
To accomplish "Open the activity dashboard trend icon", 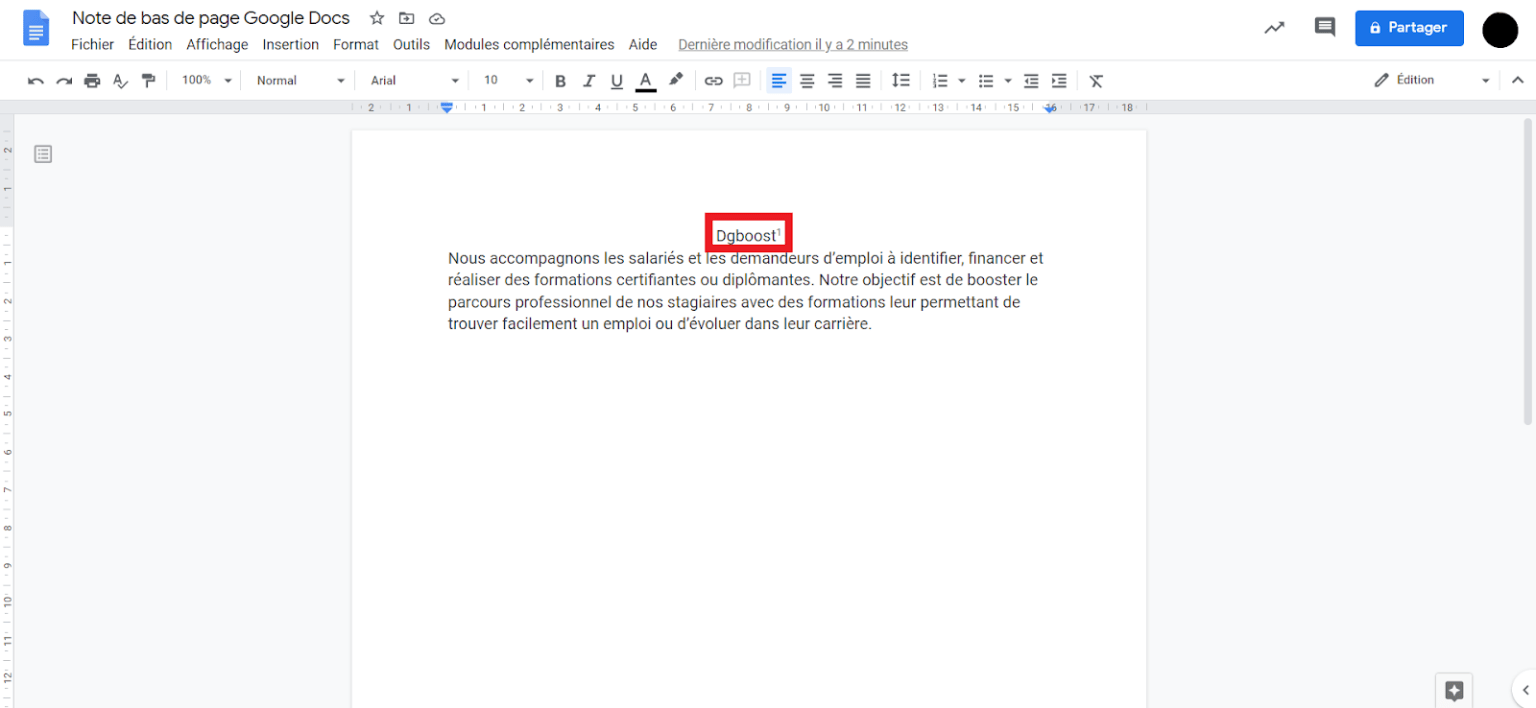I will [1274, 28].
